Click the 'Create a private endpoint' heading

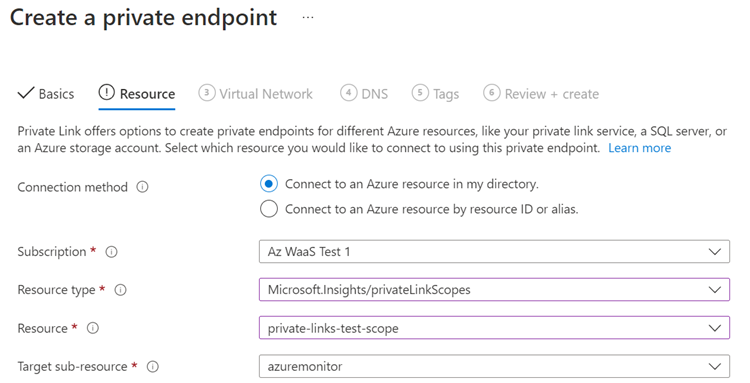click(143, 18)
